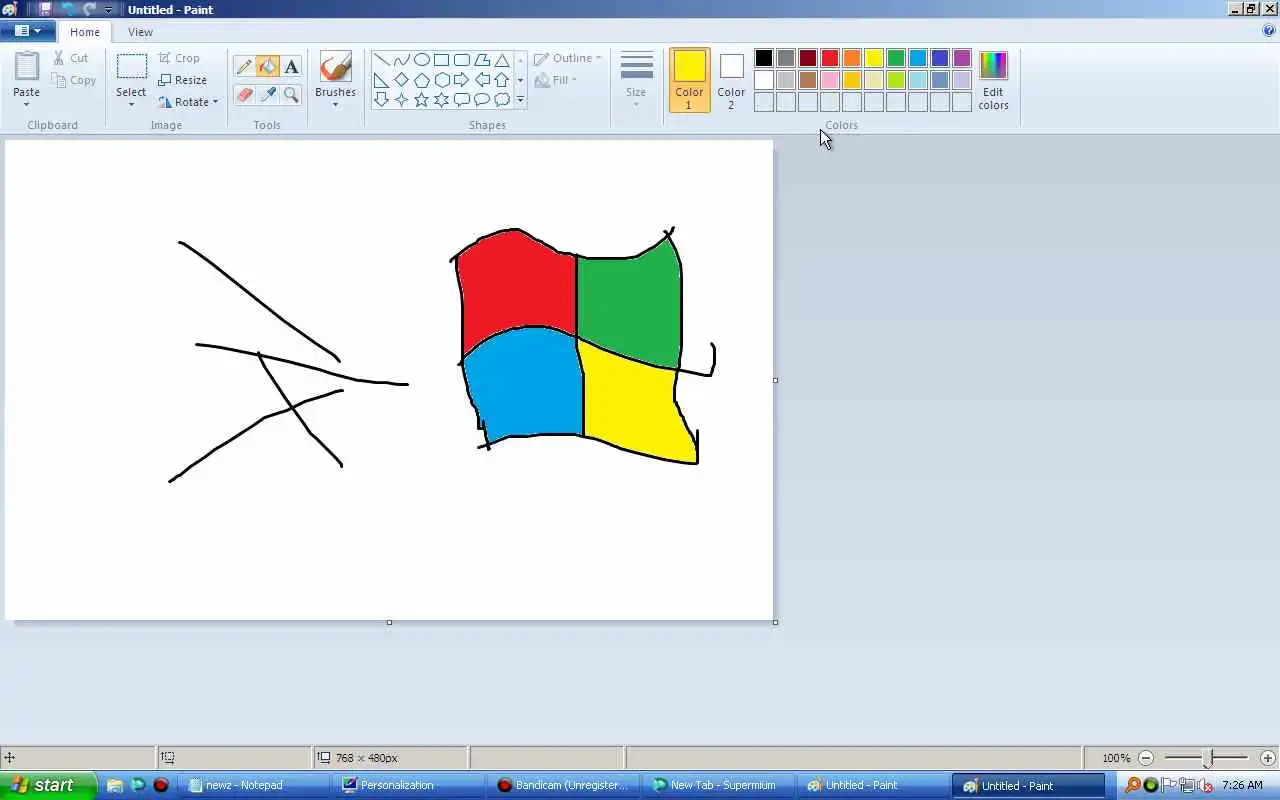1280x800 pixels.
Task: Choose the Line shape
Action: click(x=381, y=60)
